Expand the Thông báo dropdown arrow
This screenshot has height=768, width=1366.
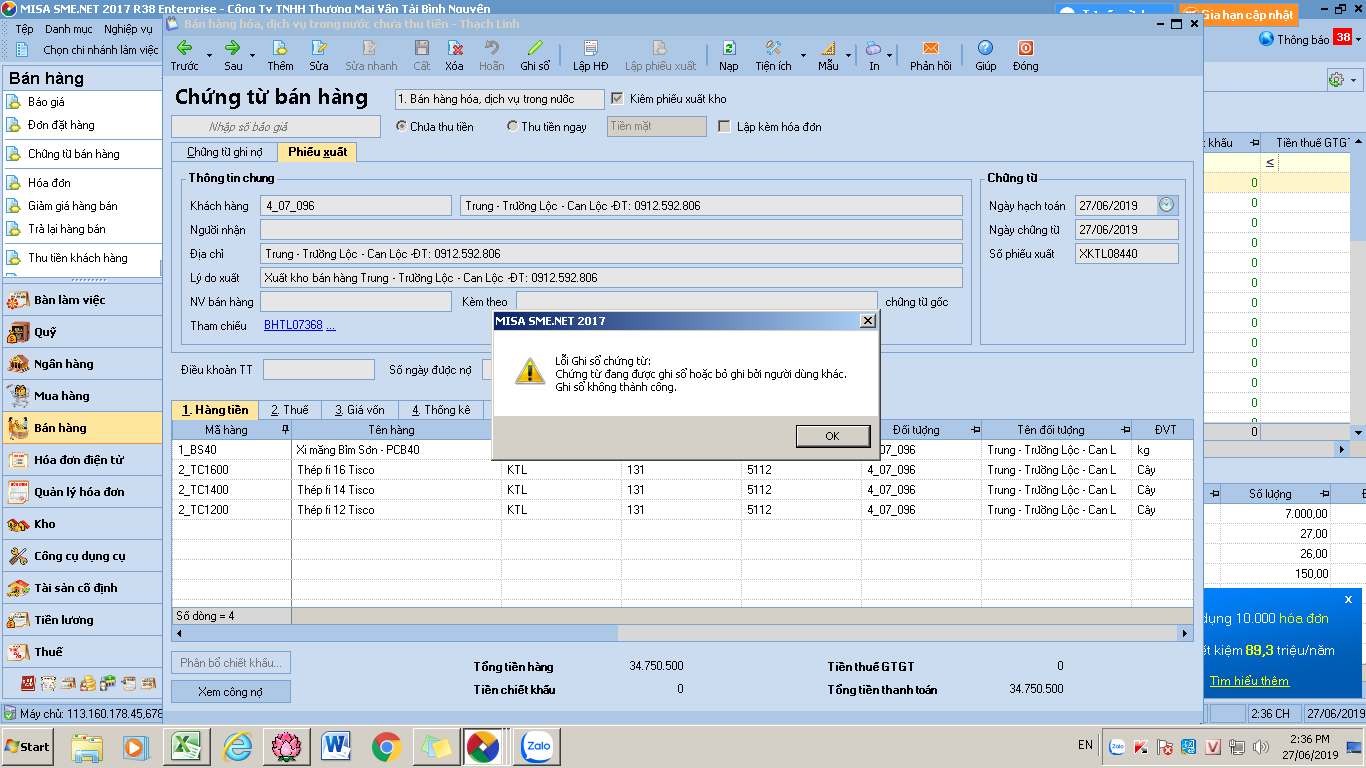coord(1359,39)
